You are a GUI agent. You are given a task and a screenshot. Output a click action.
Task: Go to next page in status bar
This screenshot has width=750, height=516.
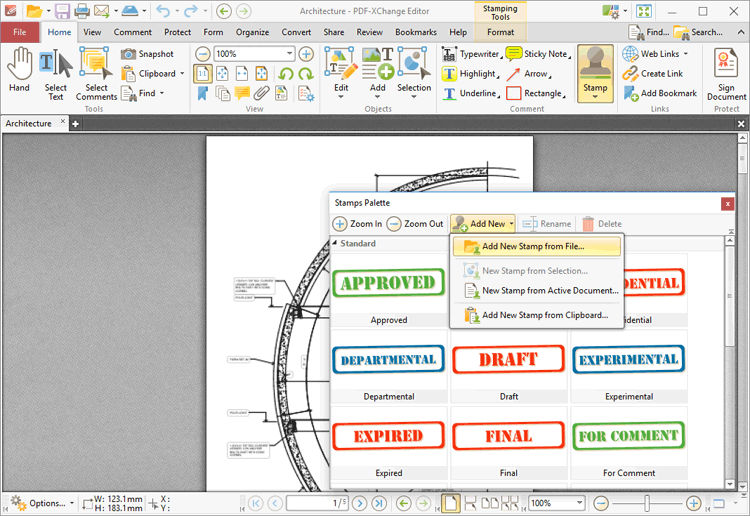pyautogui.click(x=360, y=503)
